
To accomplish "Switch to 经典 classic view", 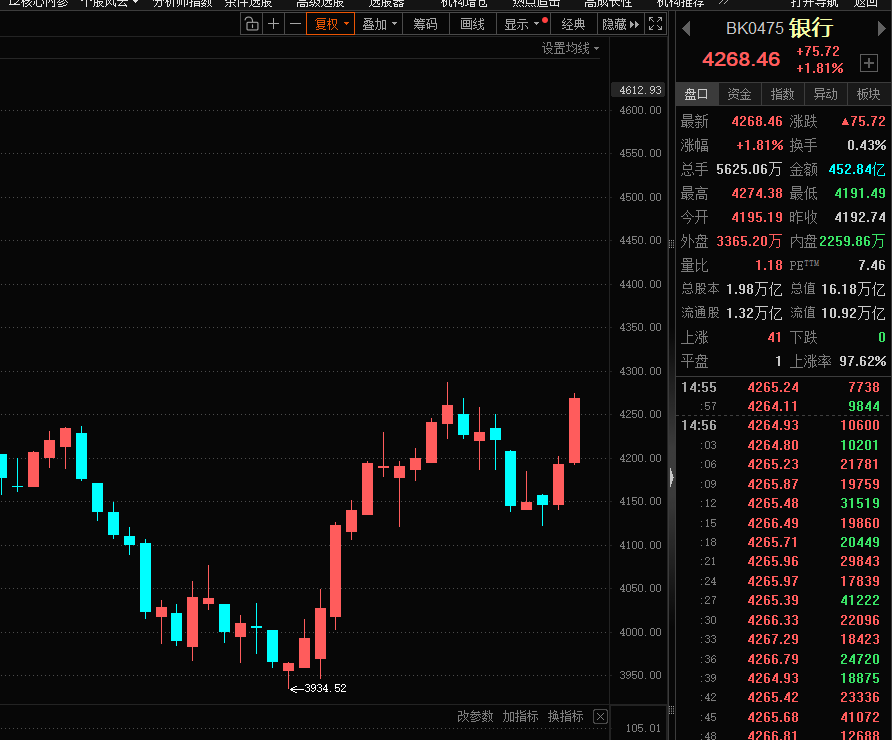I will click(573, 24).
